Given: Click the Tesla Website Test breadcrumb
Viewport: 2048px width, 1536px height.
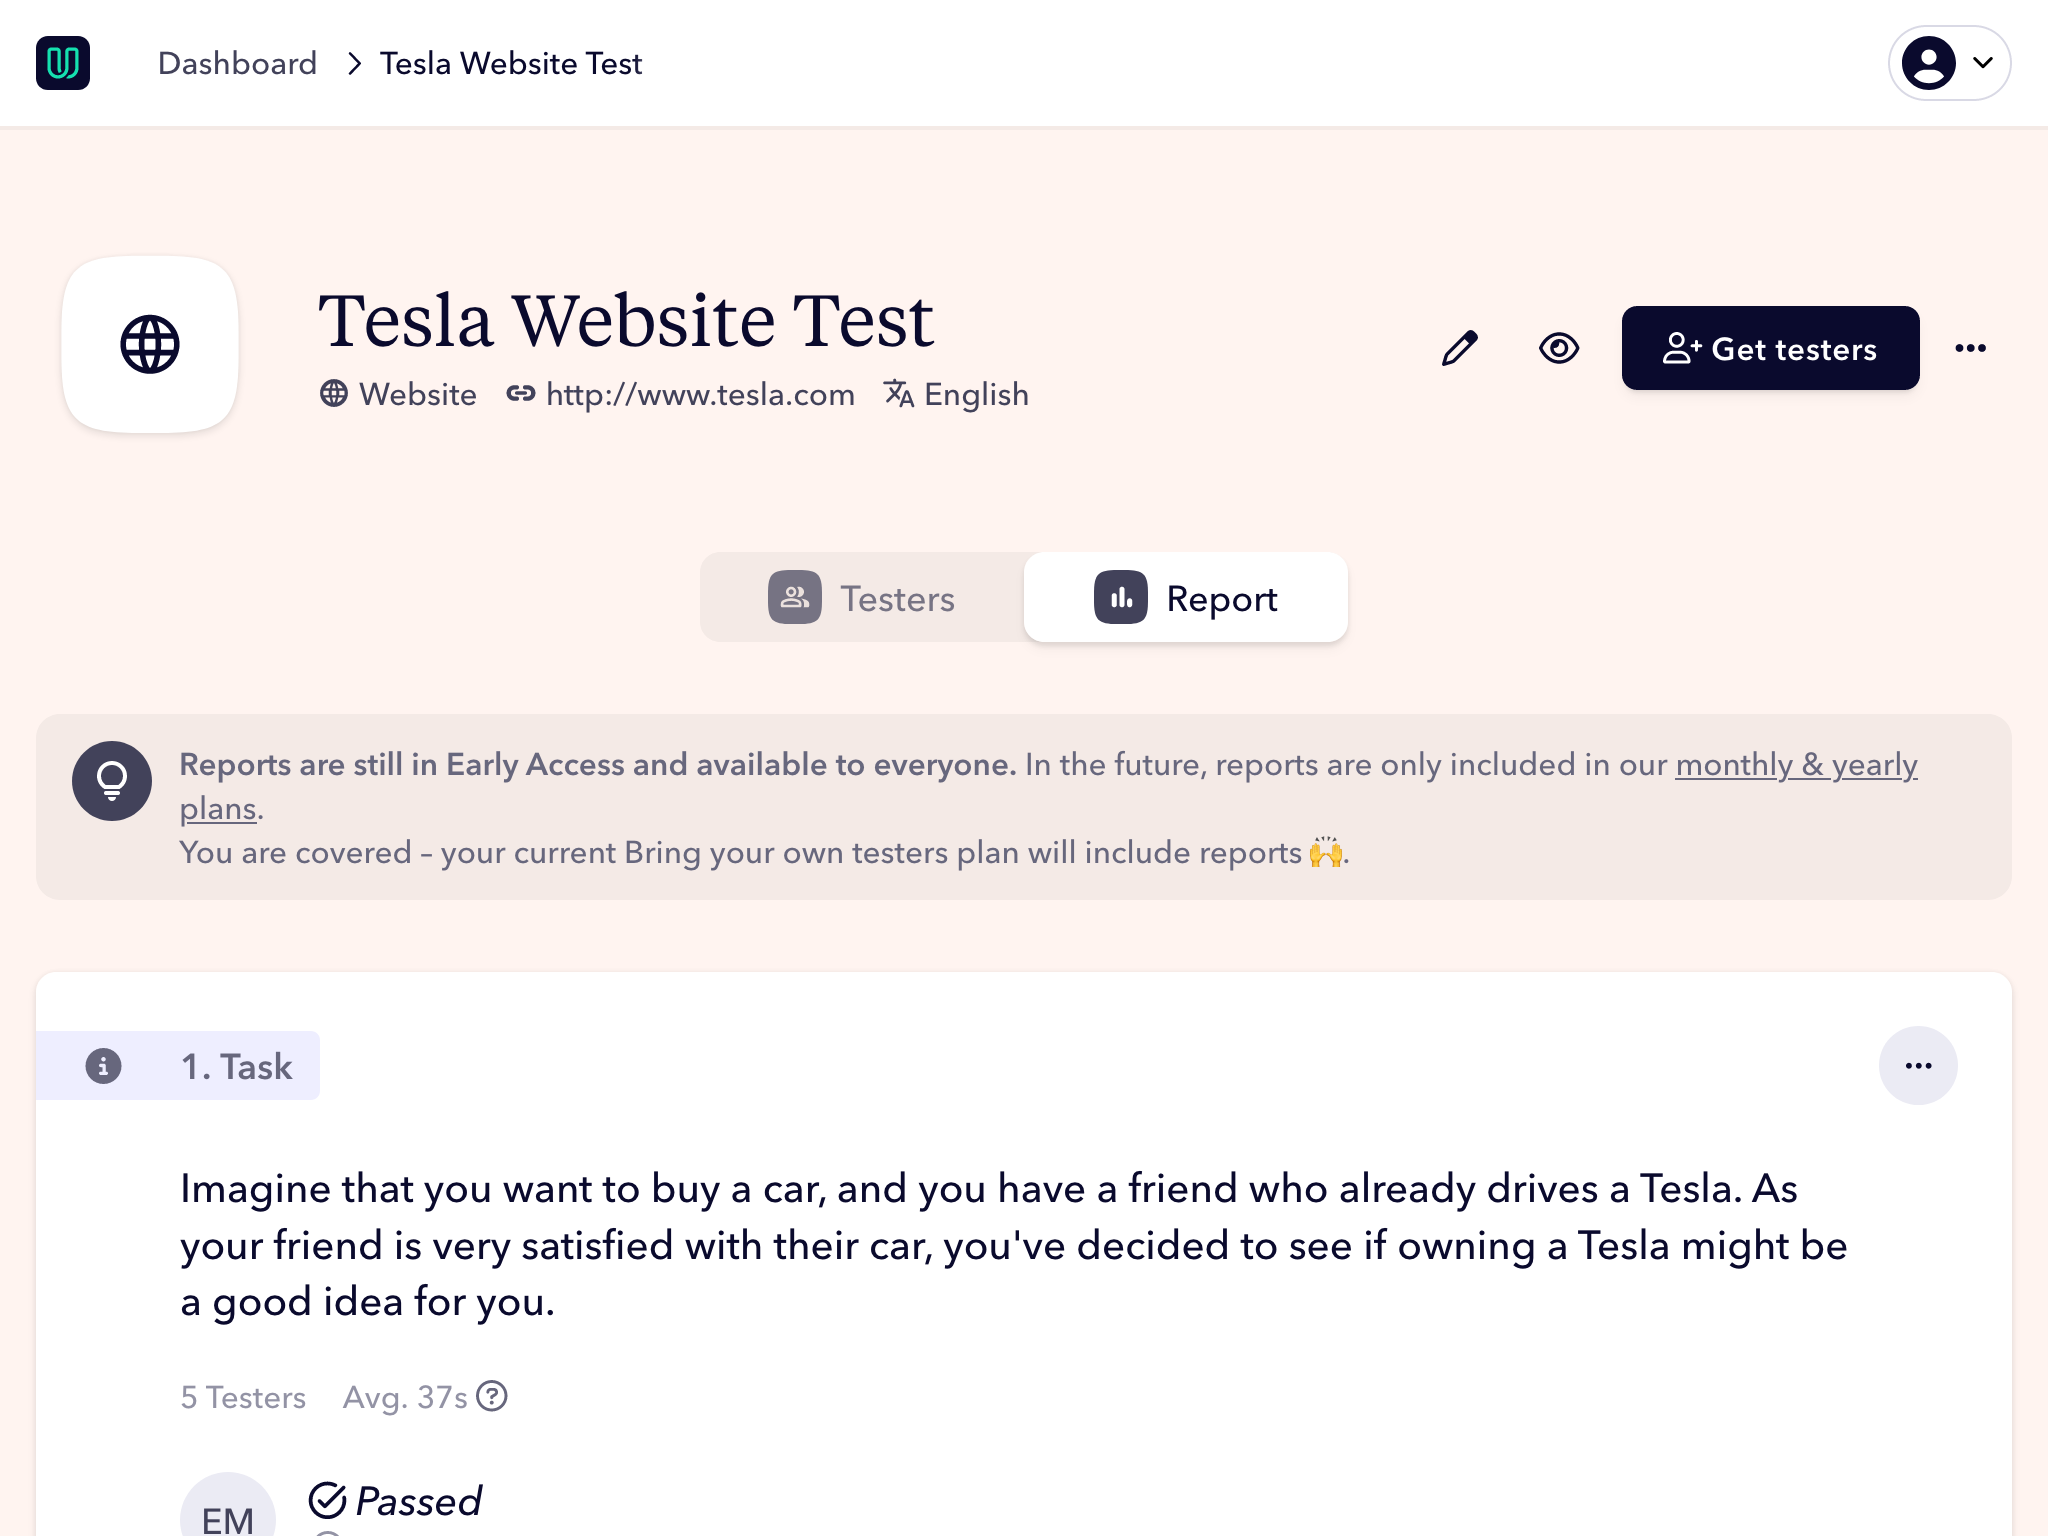Looking at the screenshot, I should (x=510, y=63).
